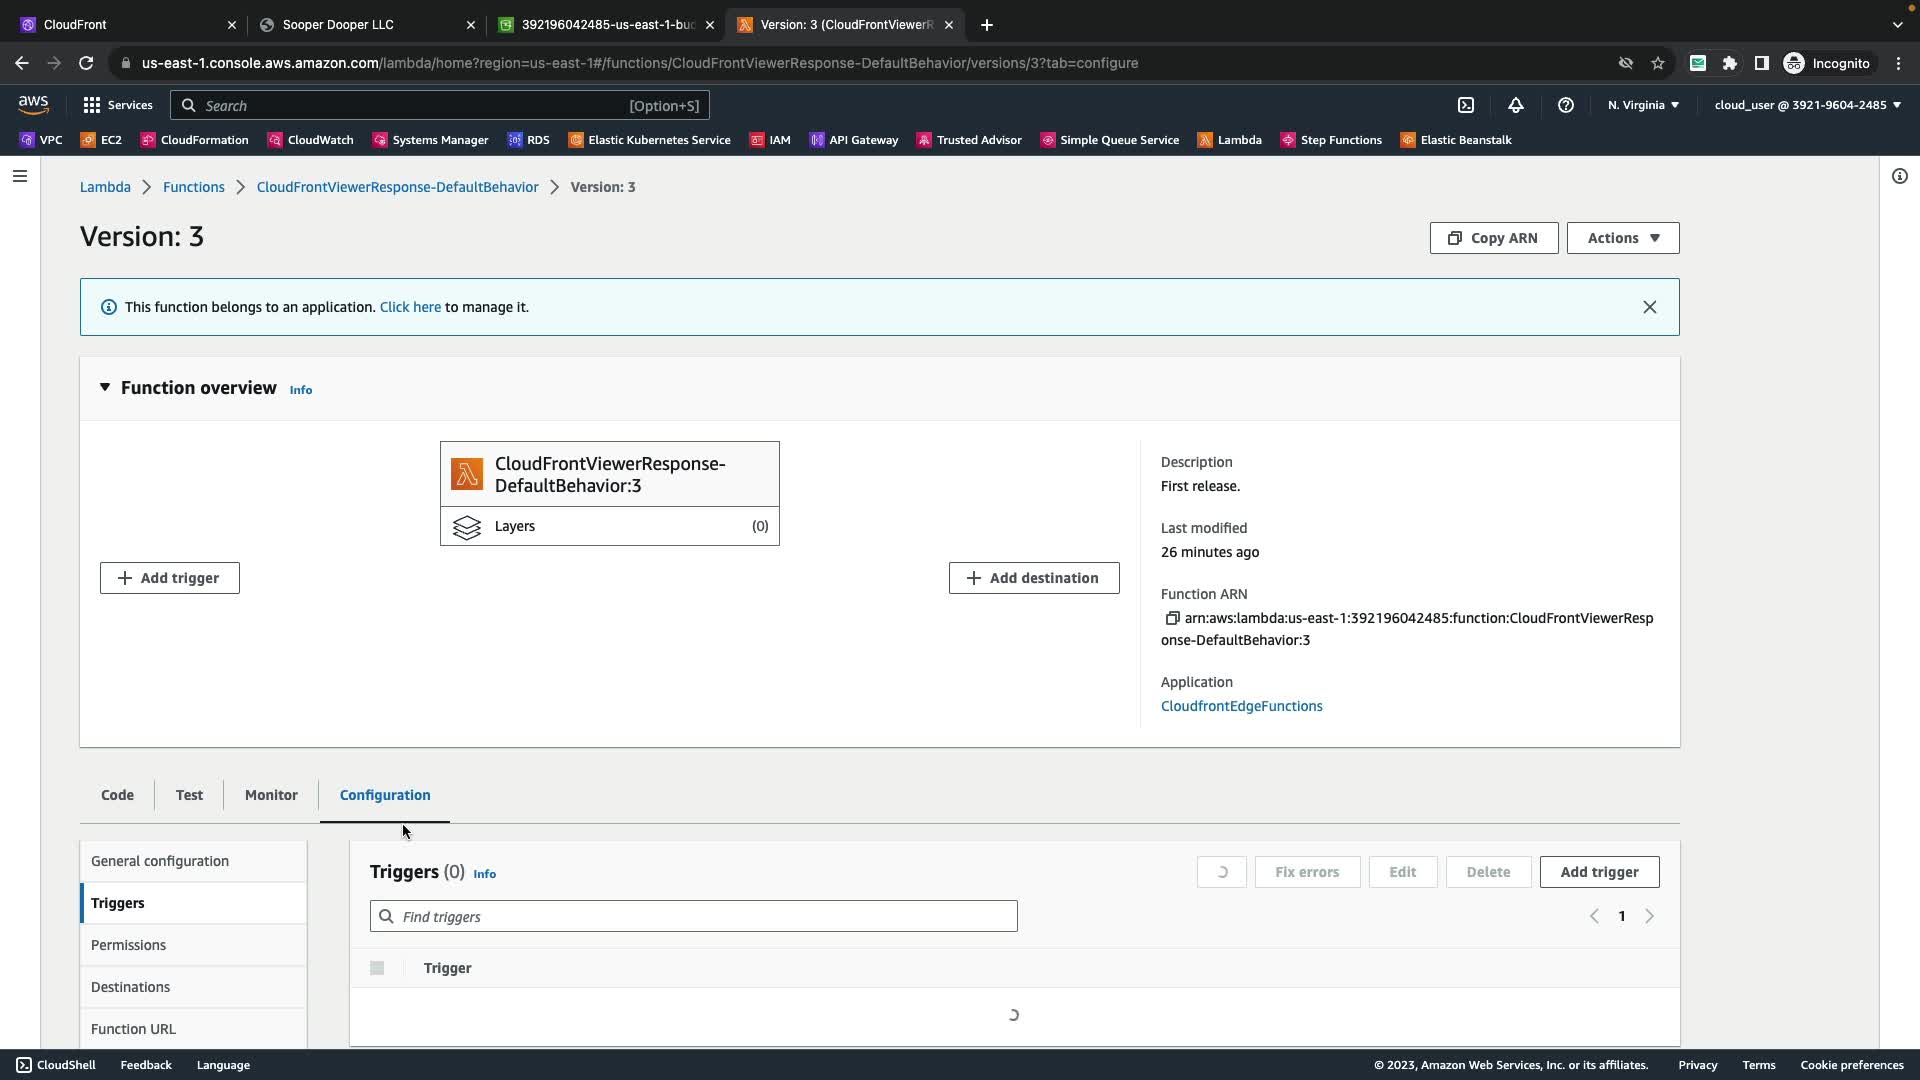Dismiss the application info banner

(x=1649, y=307)
